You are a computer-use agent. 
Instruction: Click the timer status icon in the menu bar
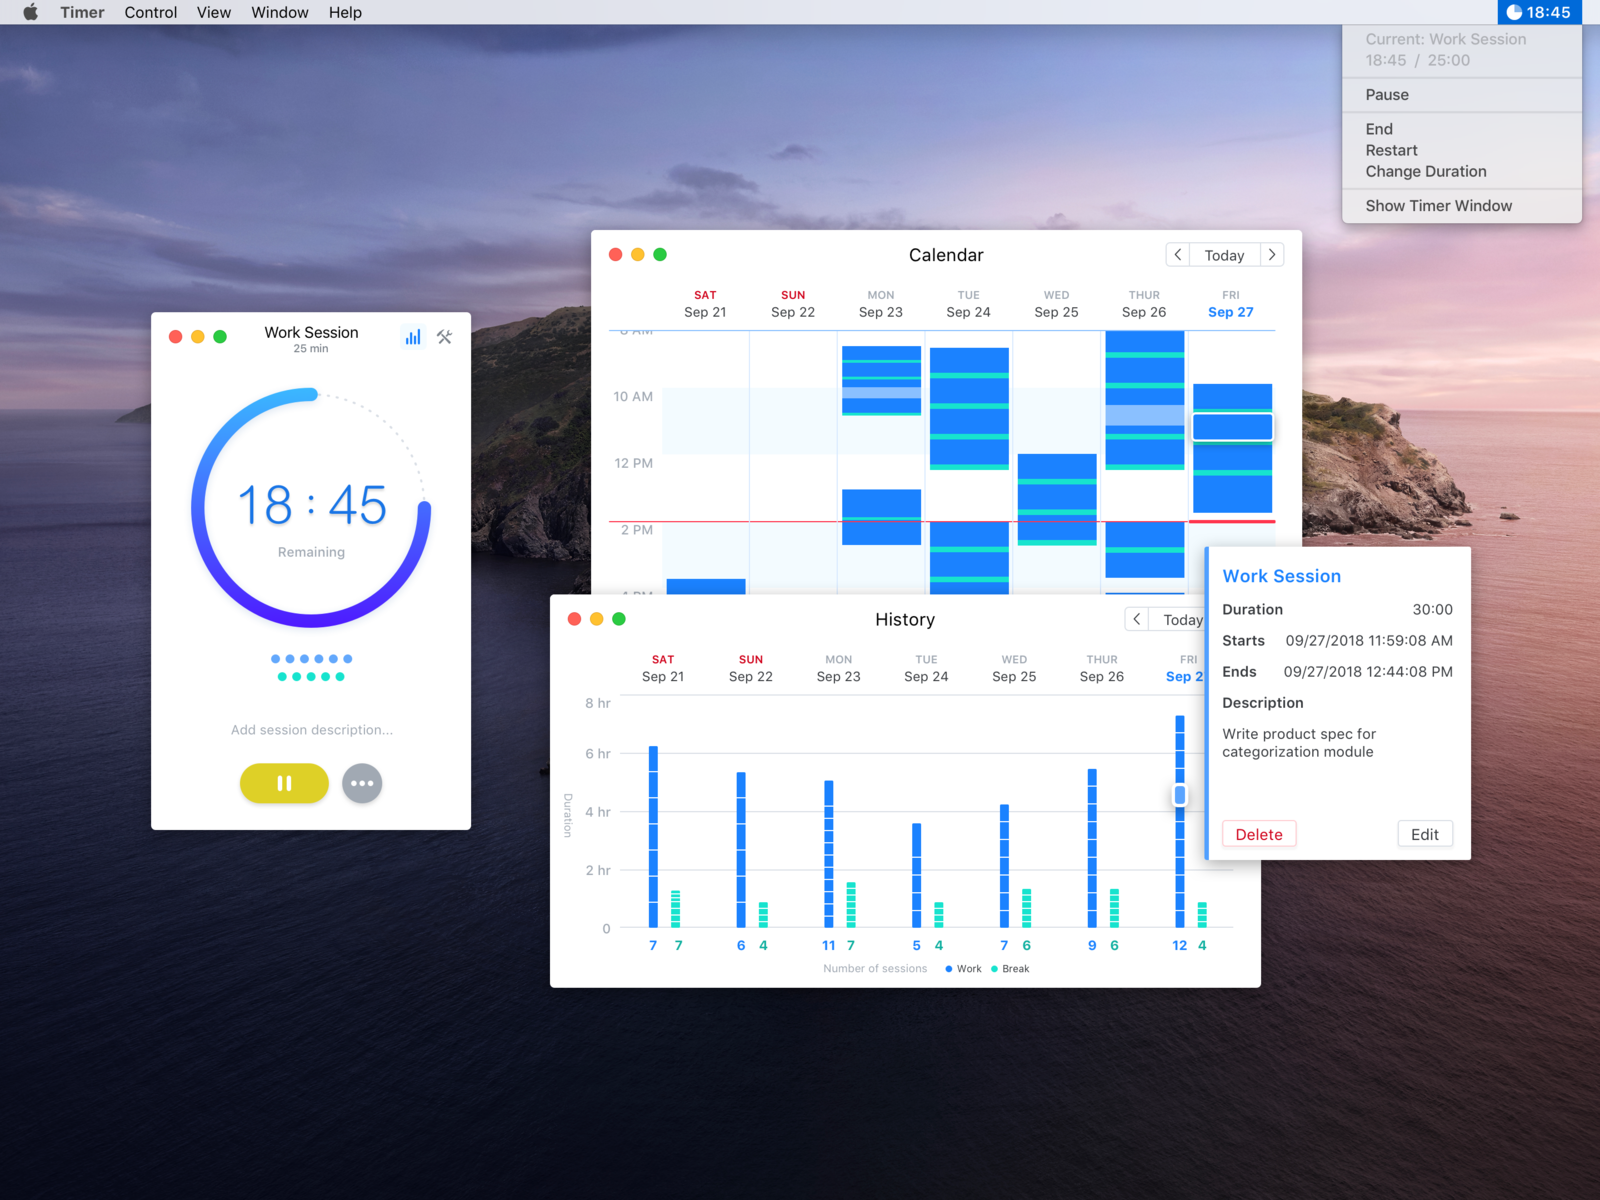point(1513,12)
